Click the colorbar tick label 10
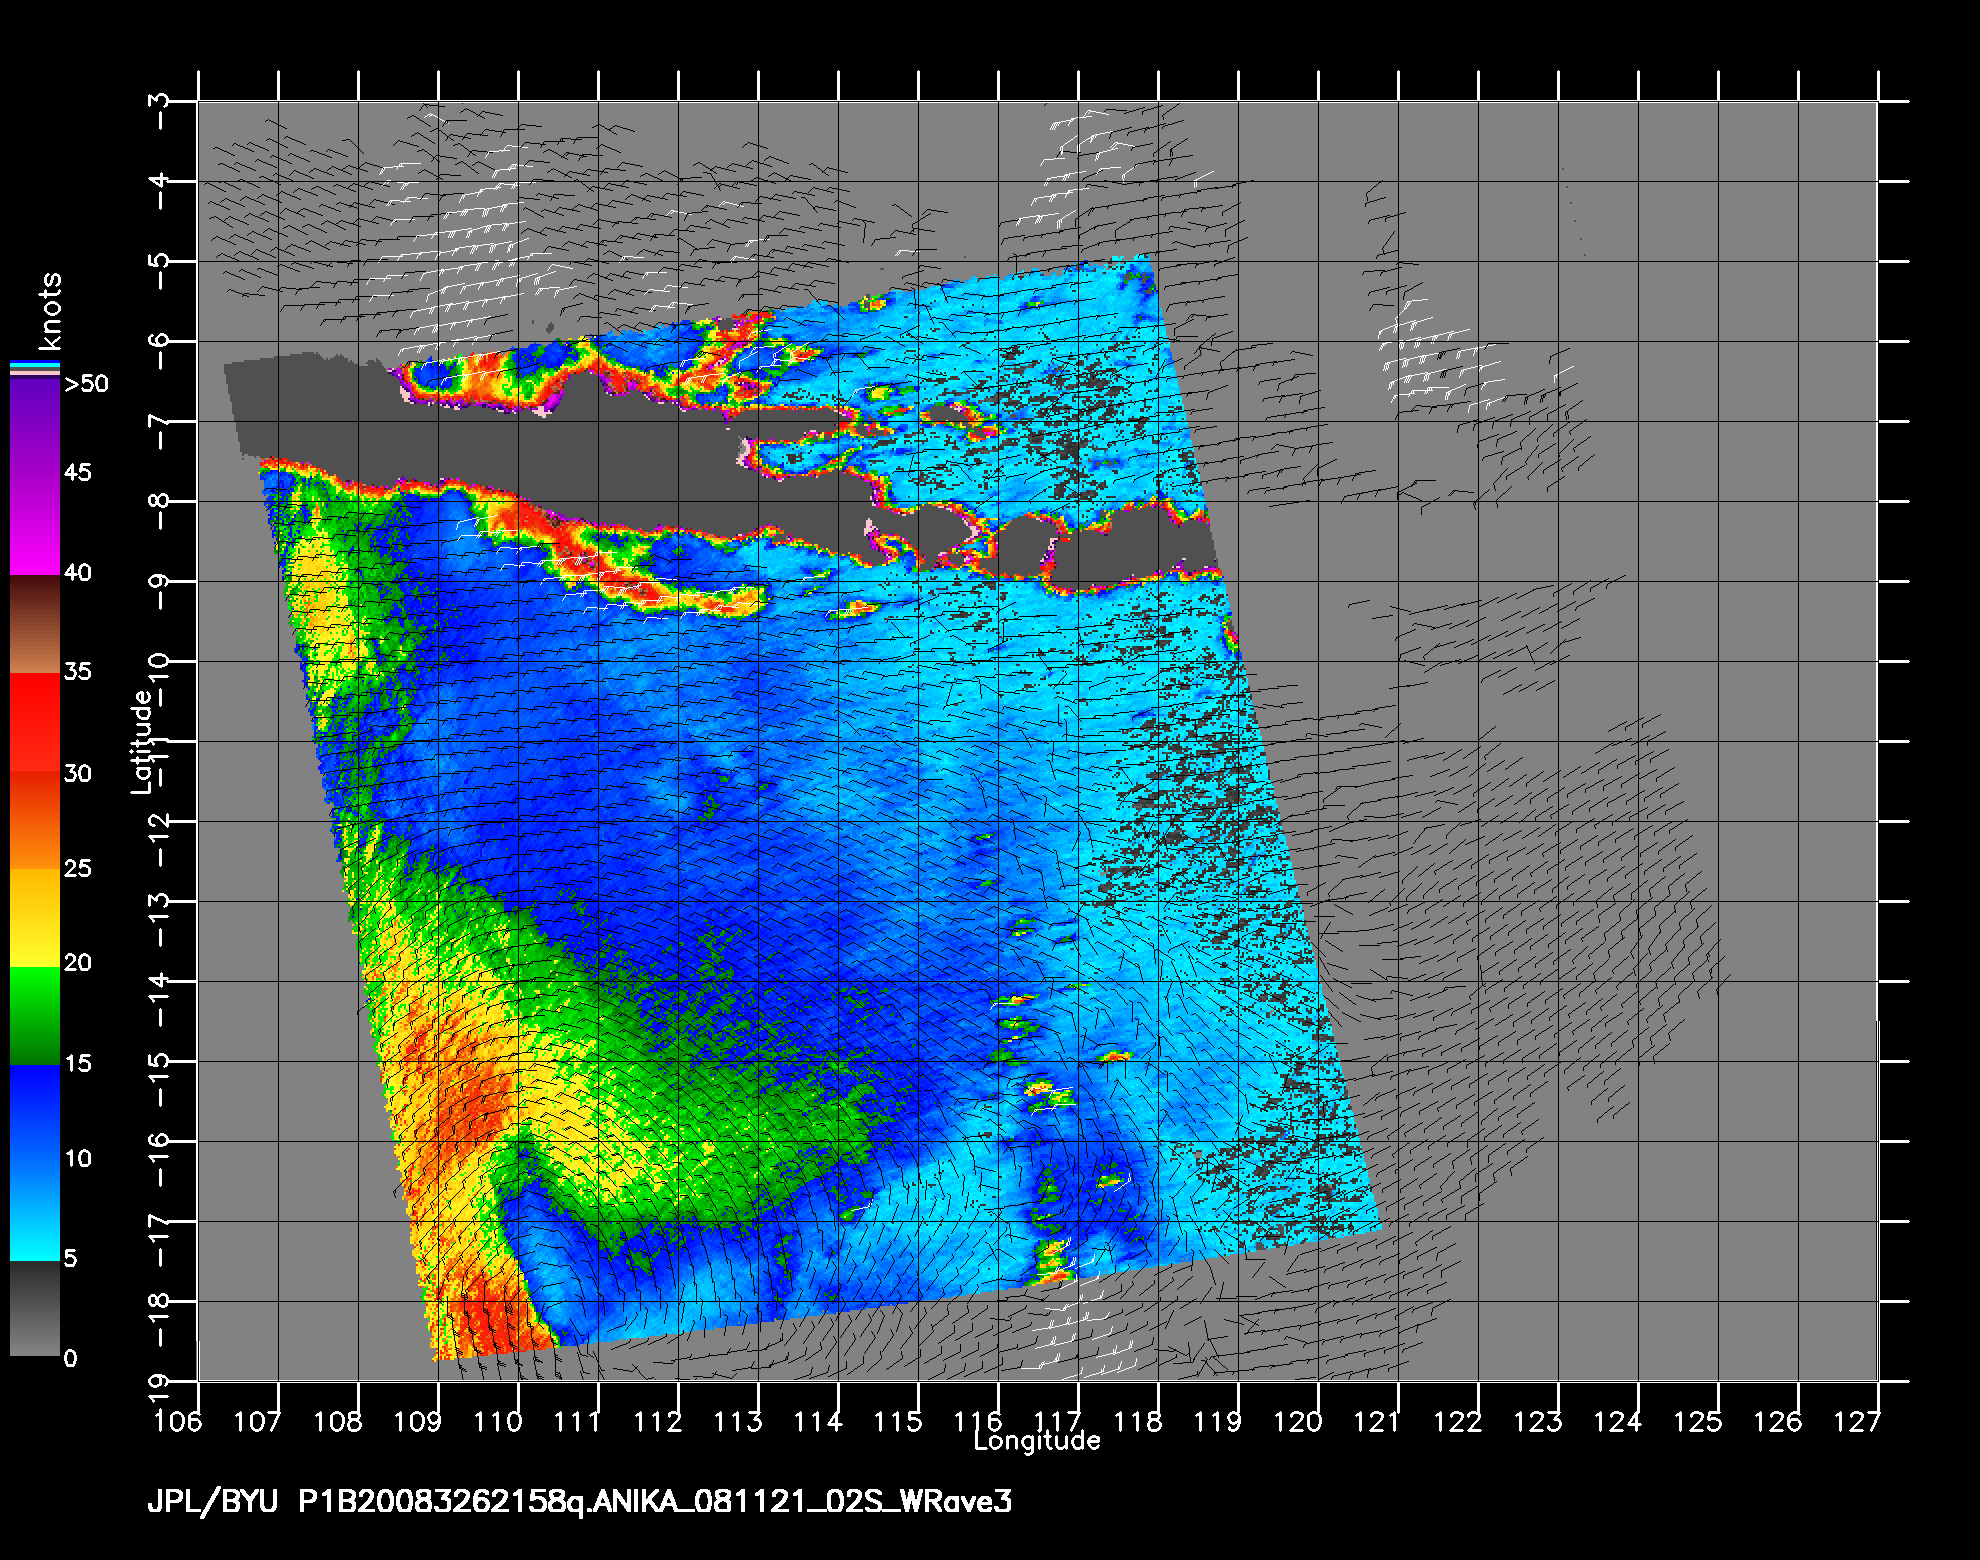Image resolution: width=1980 pixels, height=1560 pixels. click(x=78, y=1159)
